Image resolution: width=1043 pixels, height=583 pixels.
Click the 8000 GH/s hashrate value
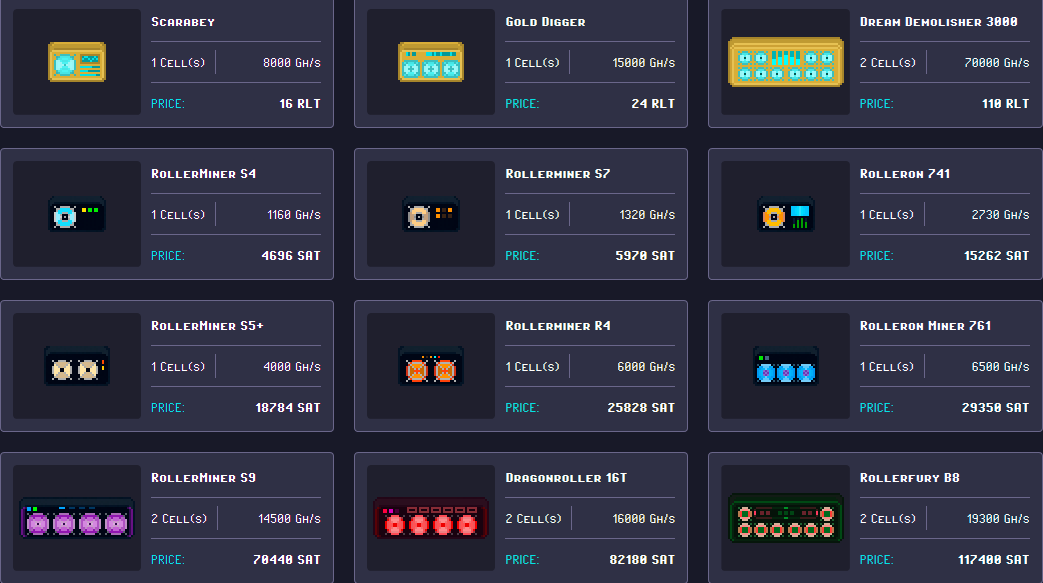click(x=292, y=63)
